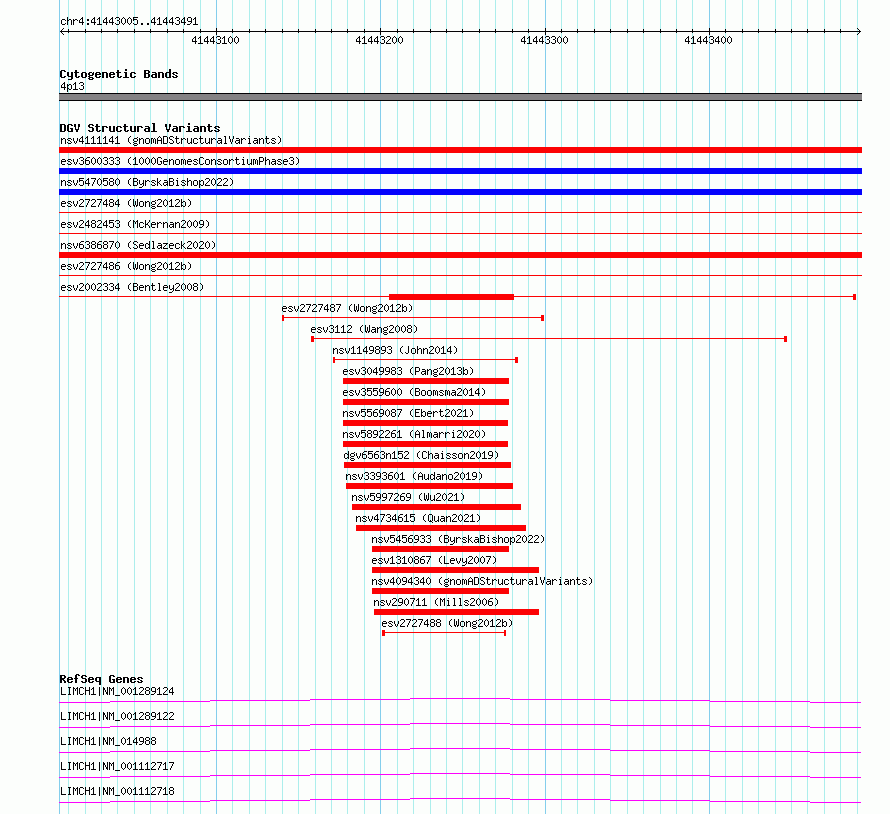Click the blue bar under esv3600333
Screen dimensions: 890x814
point(460,171)
